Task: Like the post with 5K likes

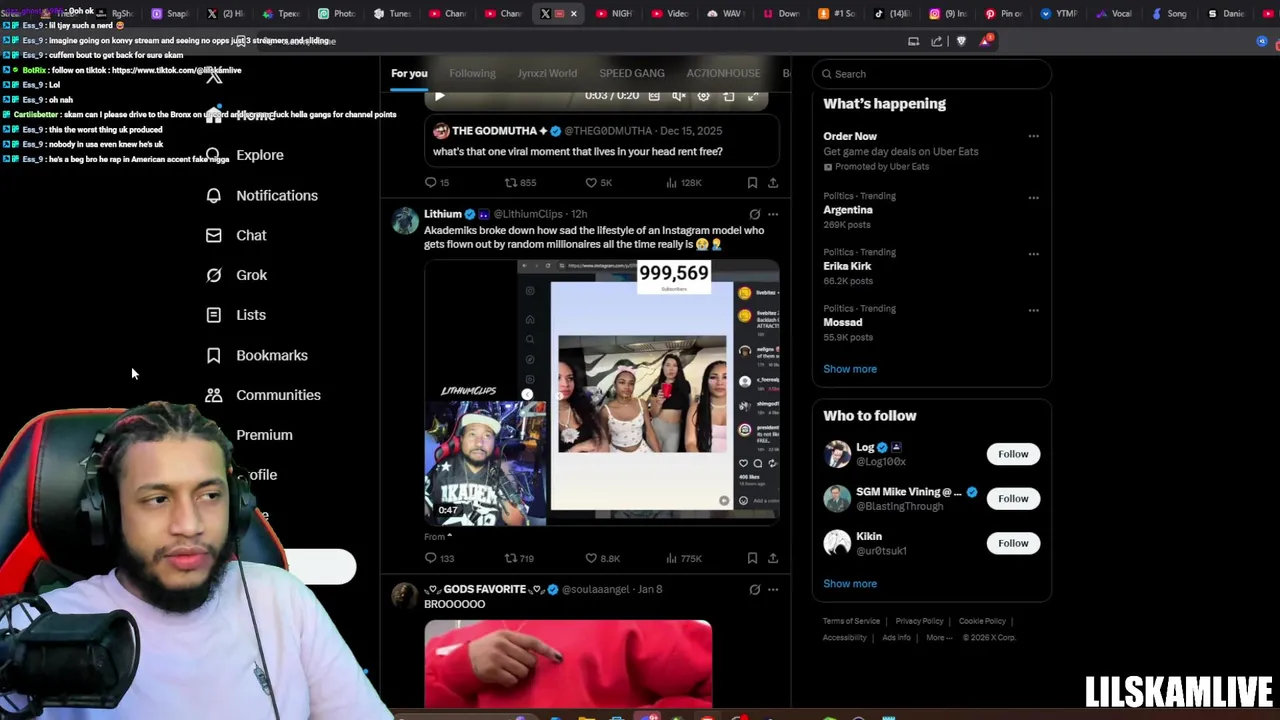Action: pos(598,183)
